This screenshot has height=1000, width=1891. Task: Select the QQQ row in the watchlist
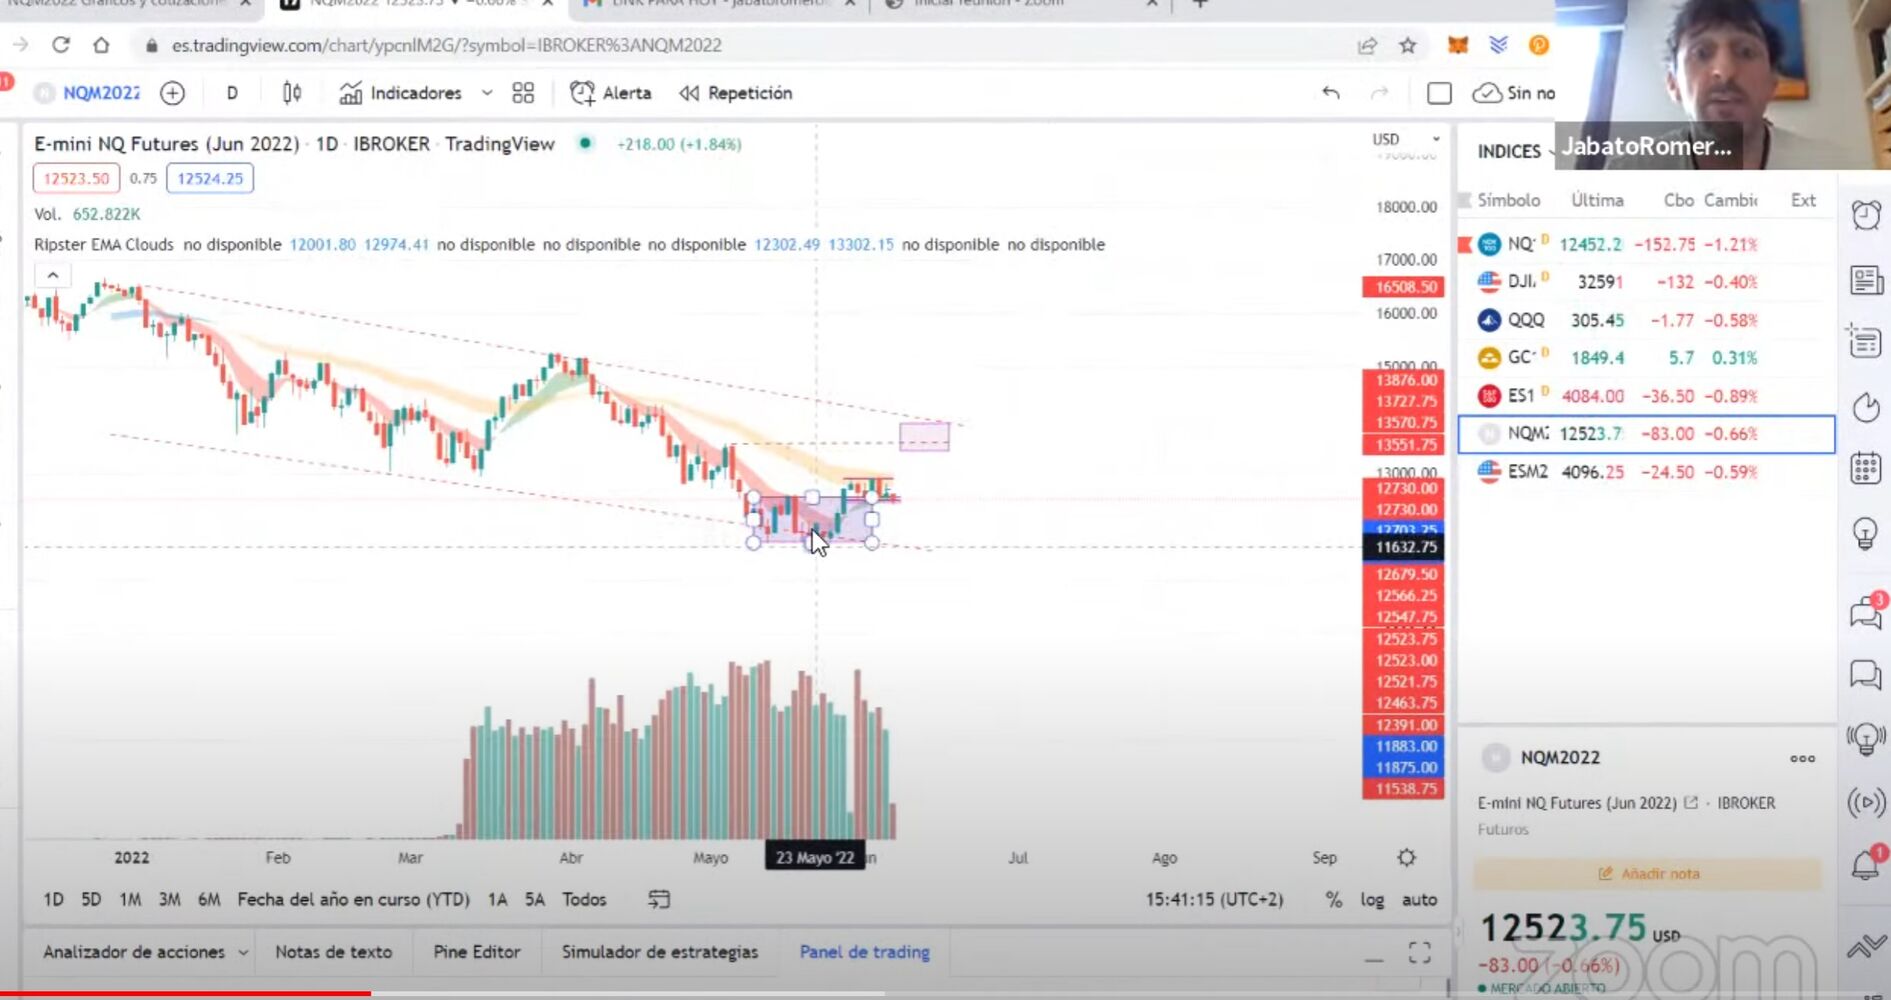[1646, 320]
